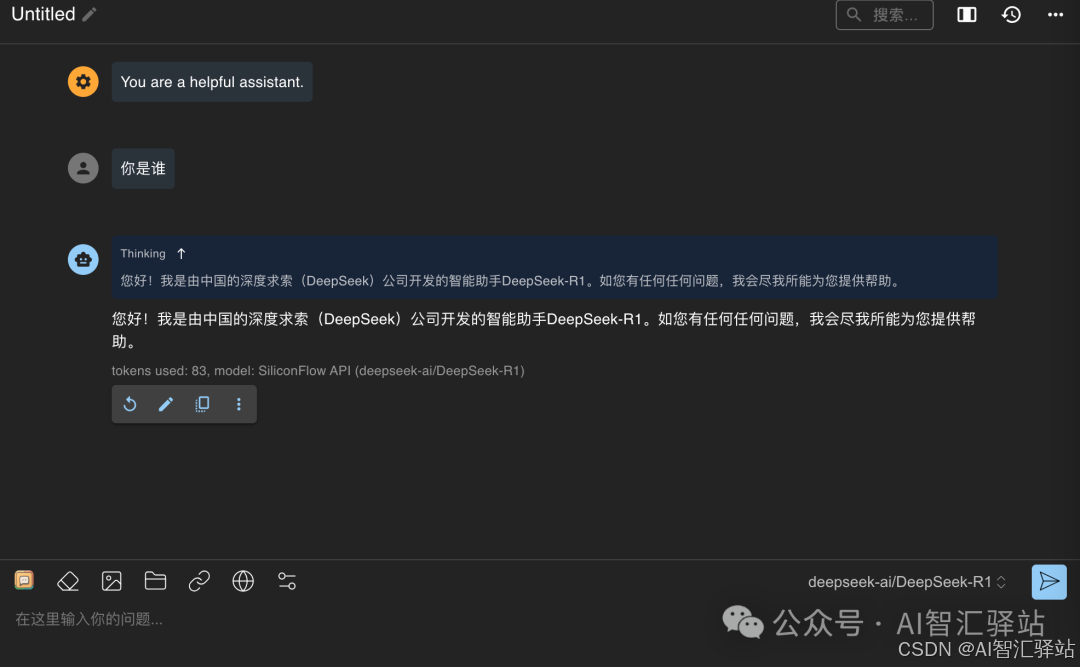Send the message with paper plane button

click(1049, 582)
